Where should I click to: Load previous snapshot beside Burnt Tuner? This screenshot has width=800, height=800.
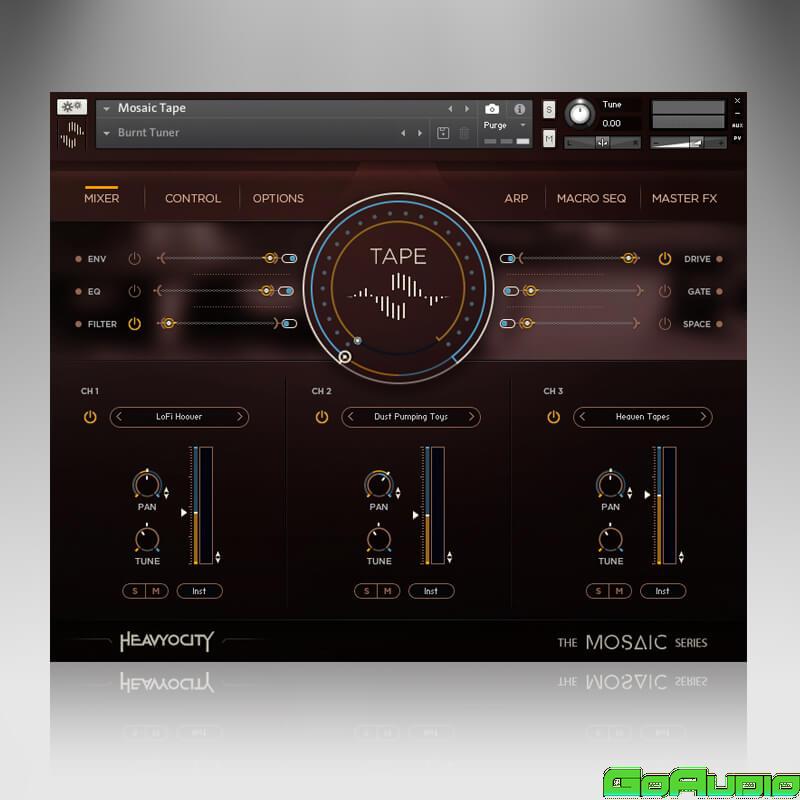[403, 133]
